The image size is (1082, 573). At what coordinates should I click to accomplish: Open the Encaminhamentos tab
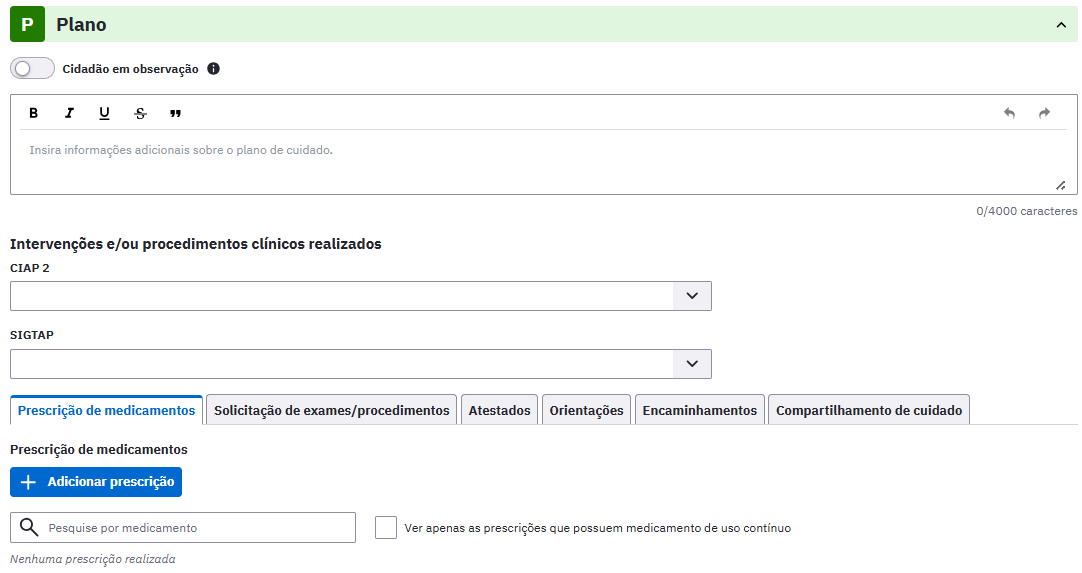click(x=700, y=410)
